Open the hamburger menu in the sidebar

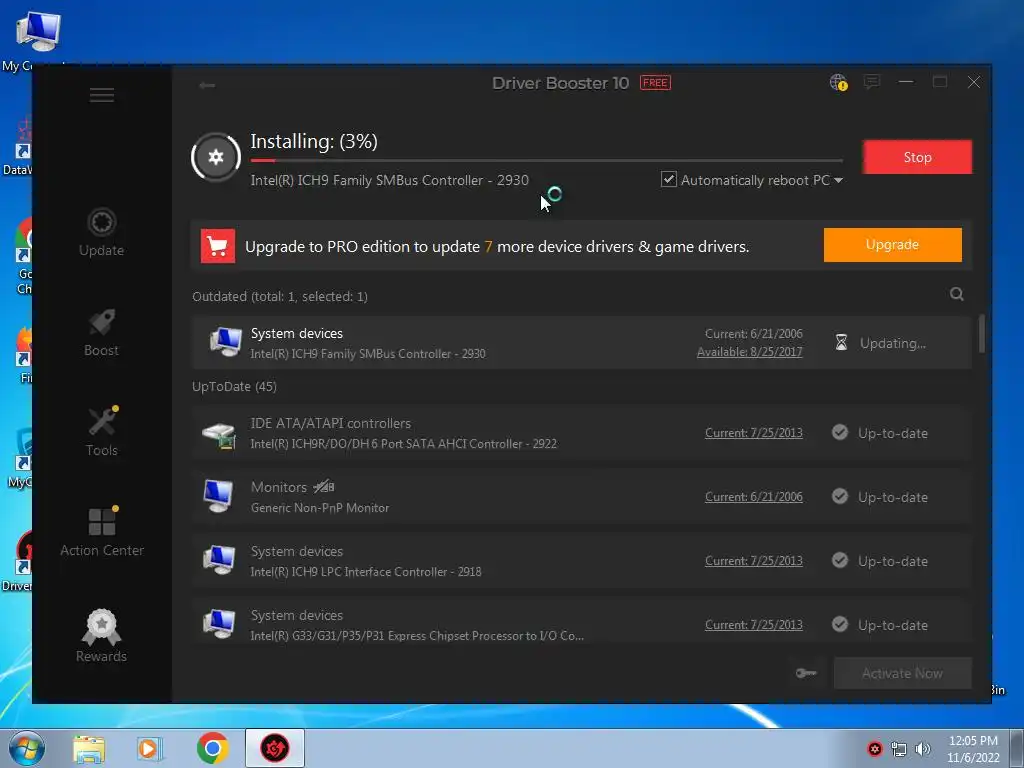[102, 95]
